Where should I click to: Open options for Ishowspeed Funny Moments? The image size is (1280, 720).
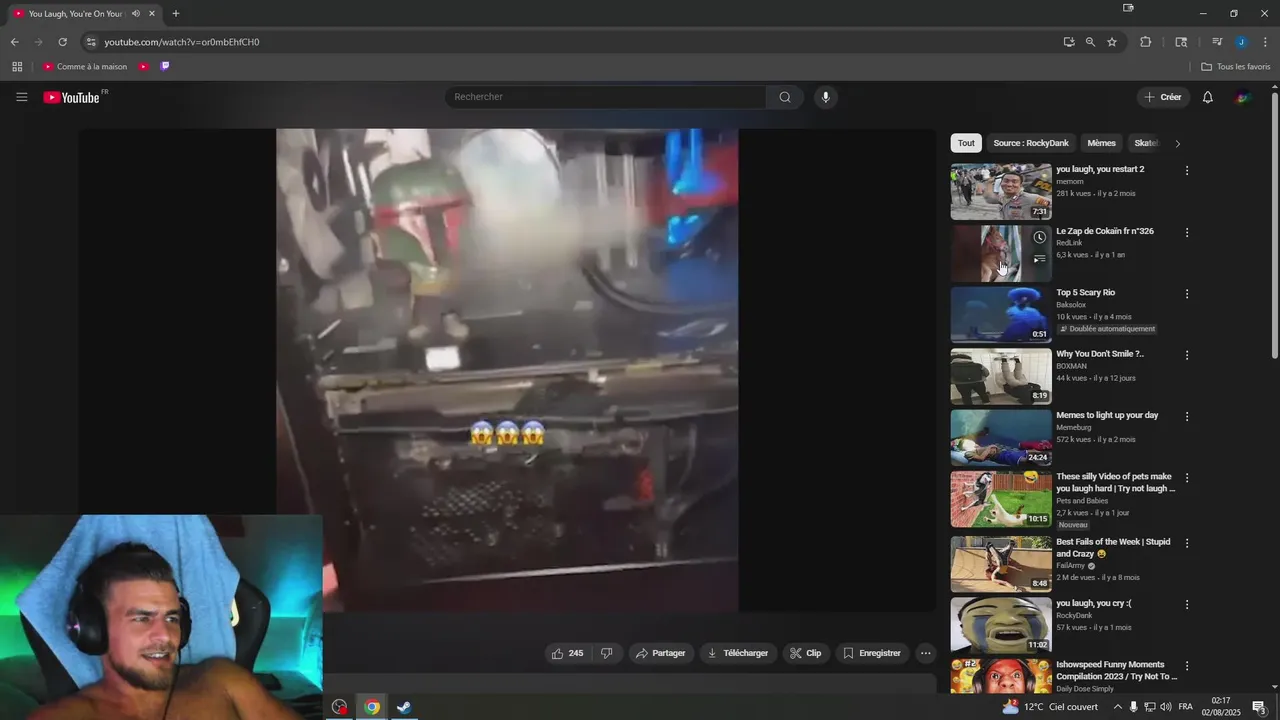[1187, 666]
